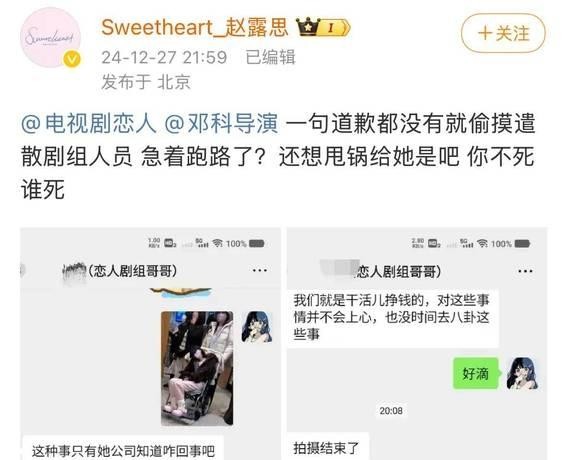566x460 pixels.
Task: Tap three-dot menu in the right chat
Action: click(525, 271)
